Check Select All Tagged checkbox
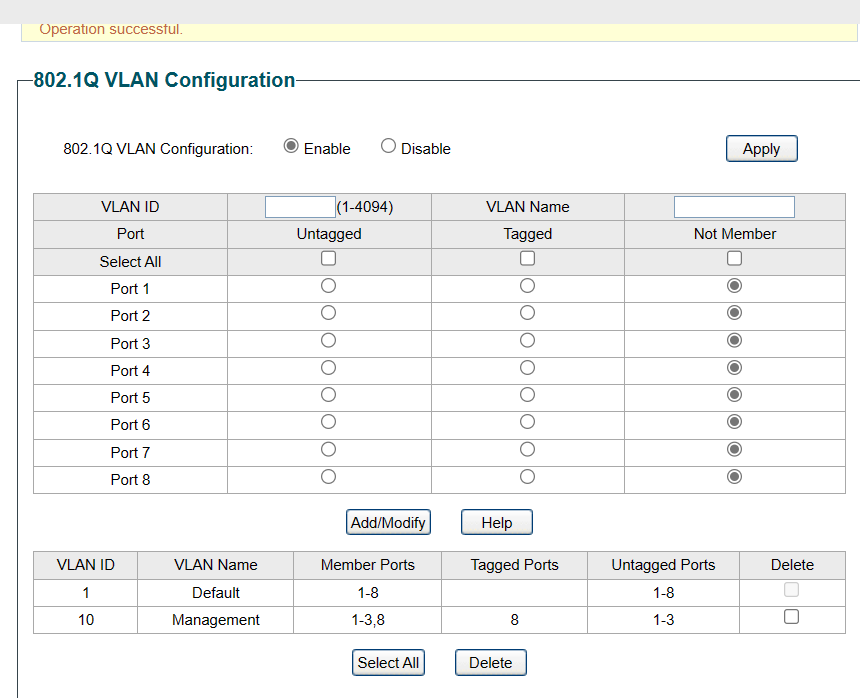This screenshot has width=860, height=698. coord(528,258)
